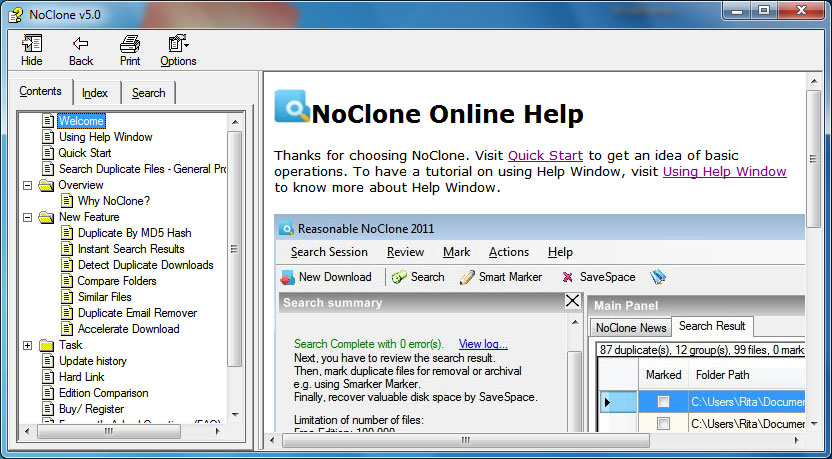Click page icon beside Similar Files

pyautogui.click(x=67, y=297)
